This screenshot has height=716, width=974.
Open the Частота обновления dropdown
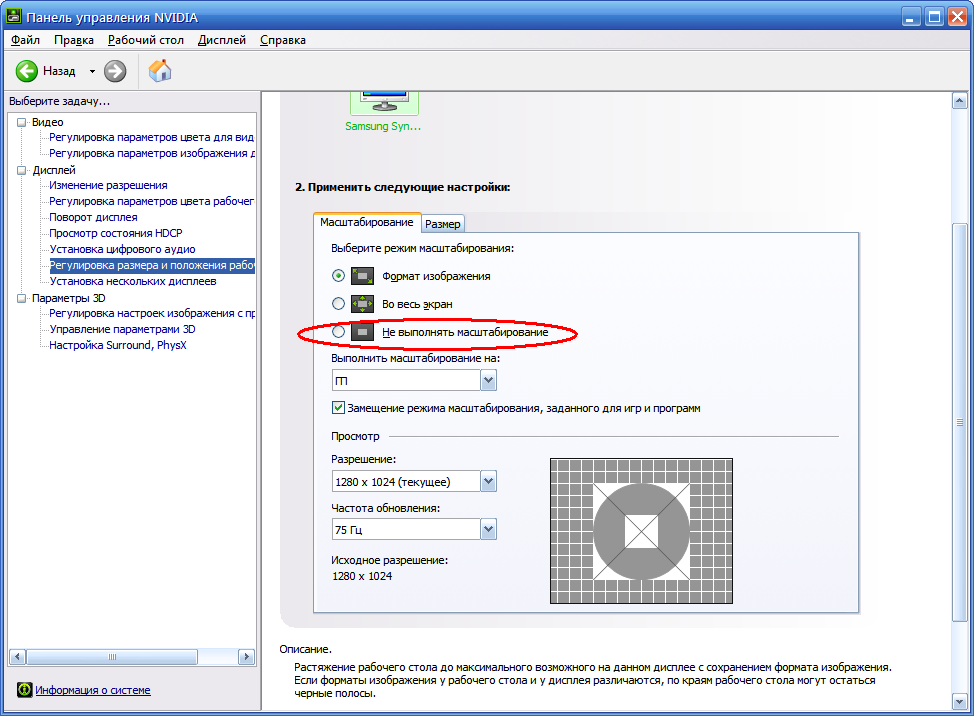(489, 529)
